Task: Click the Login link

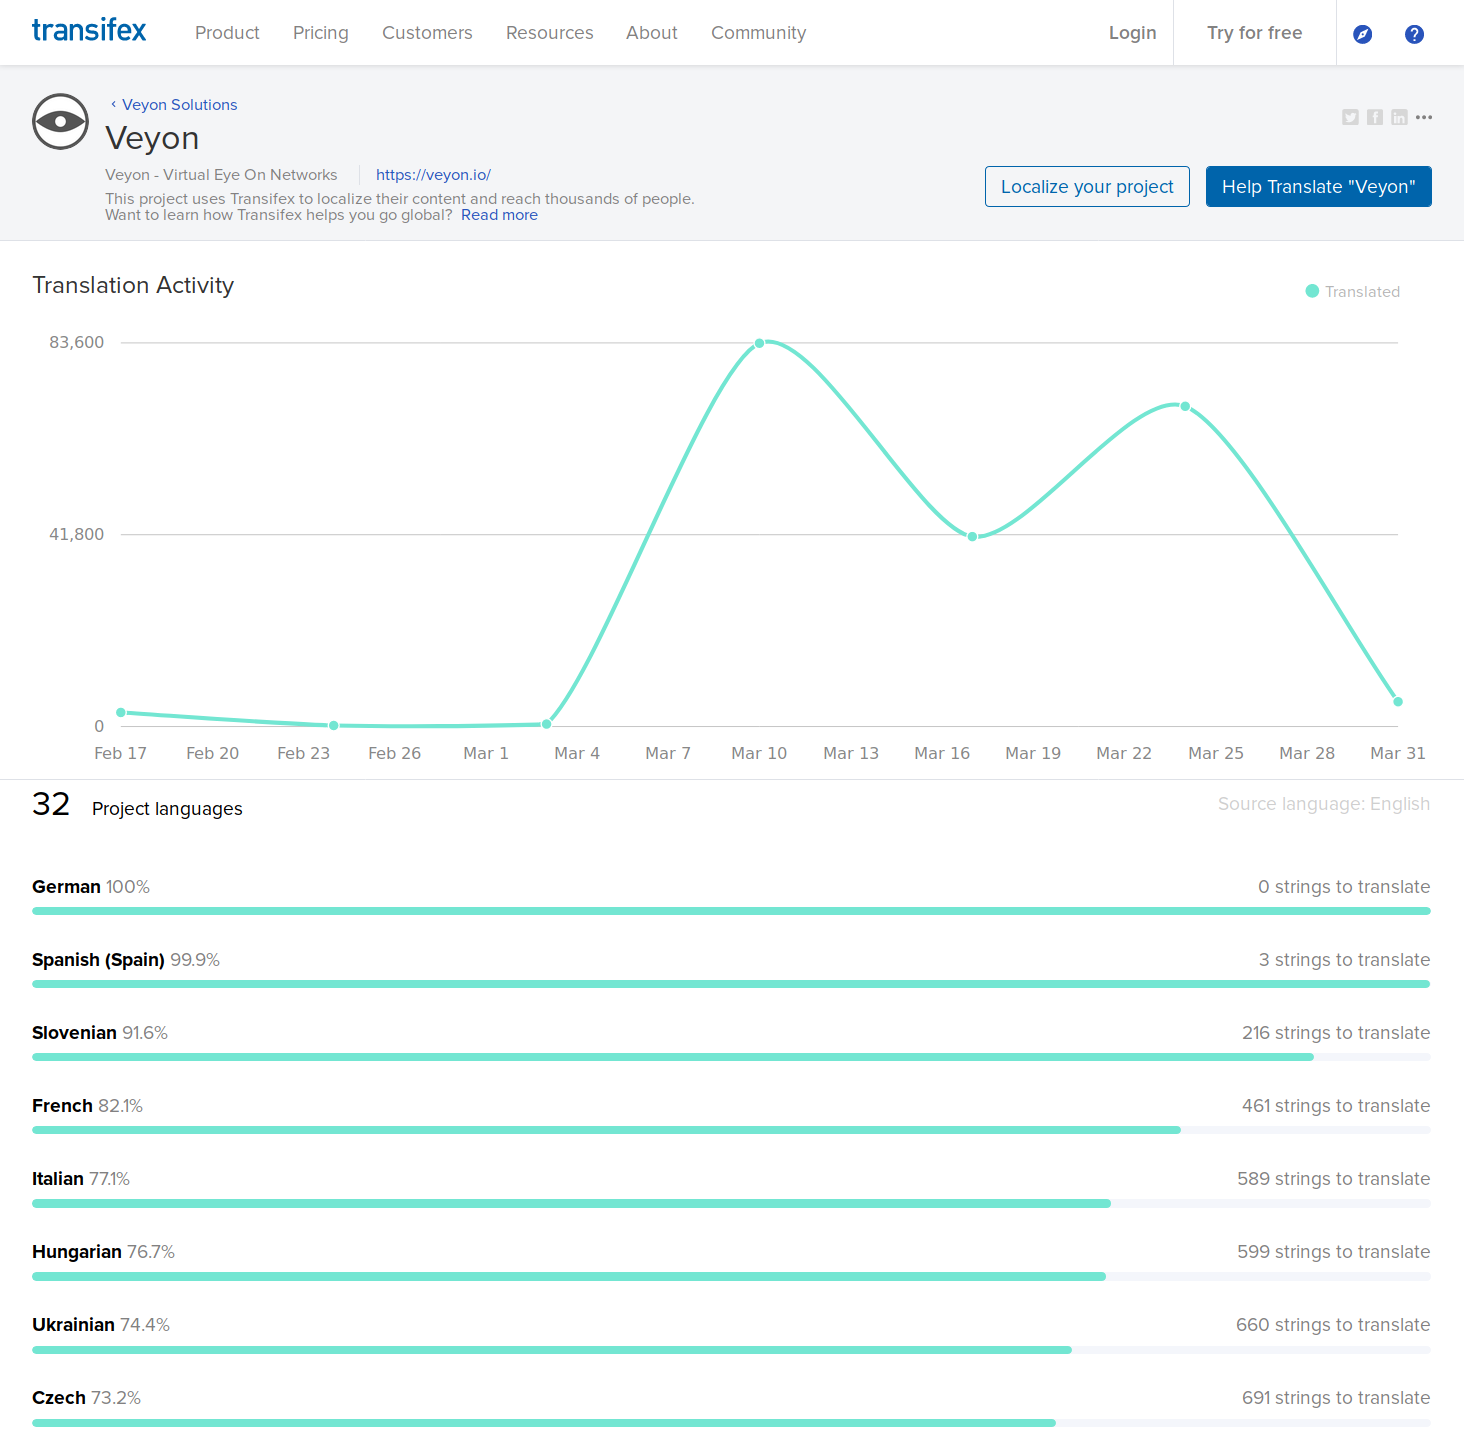Action: [1132, 33]
